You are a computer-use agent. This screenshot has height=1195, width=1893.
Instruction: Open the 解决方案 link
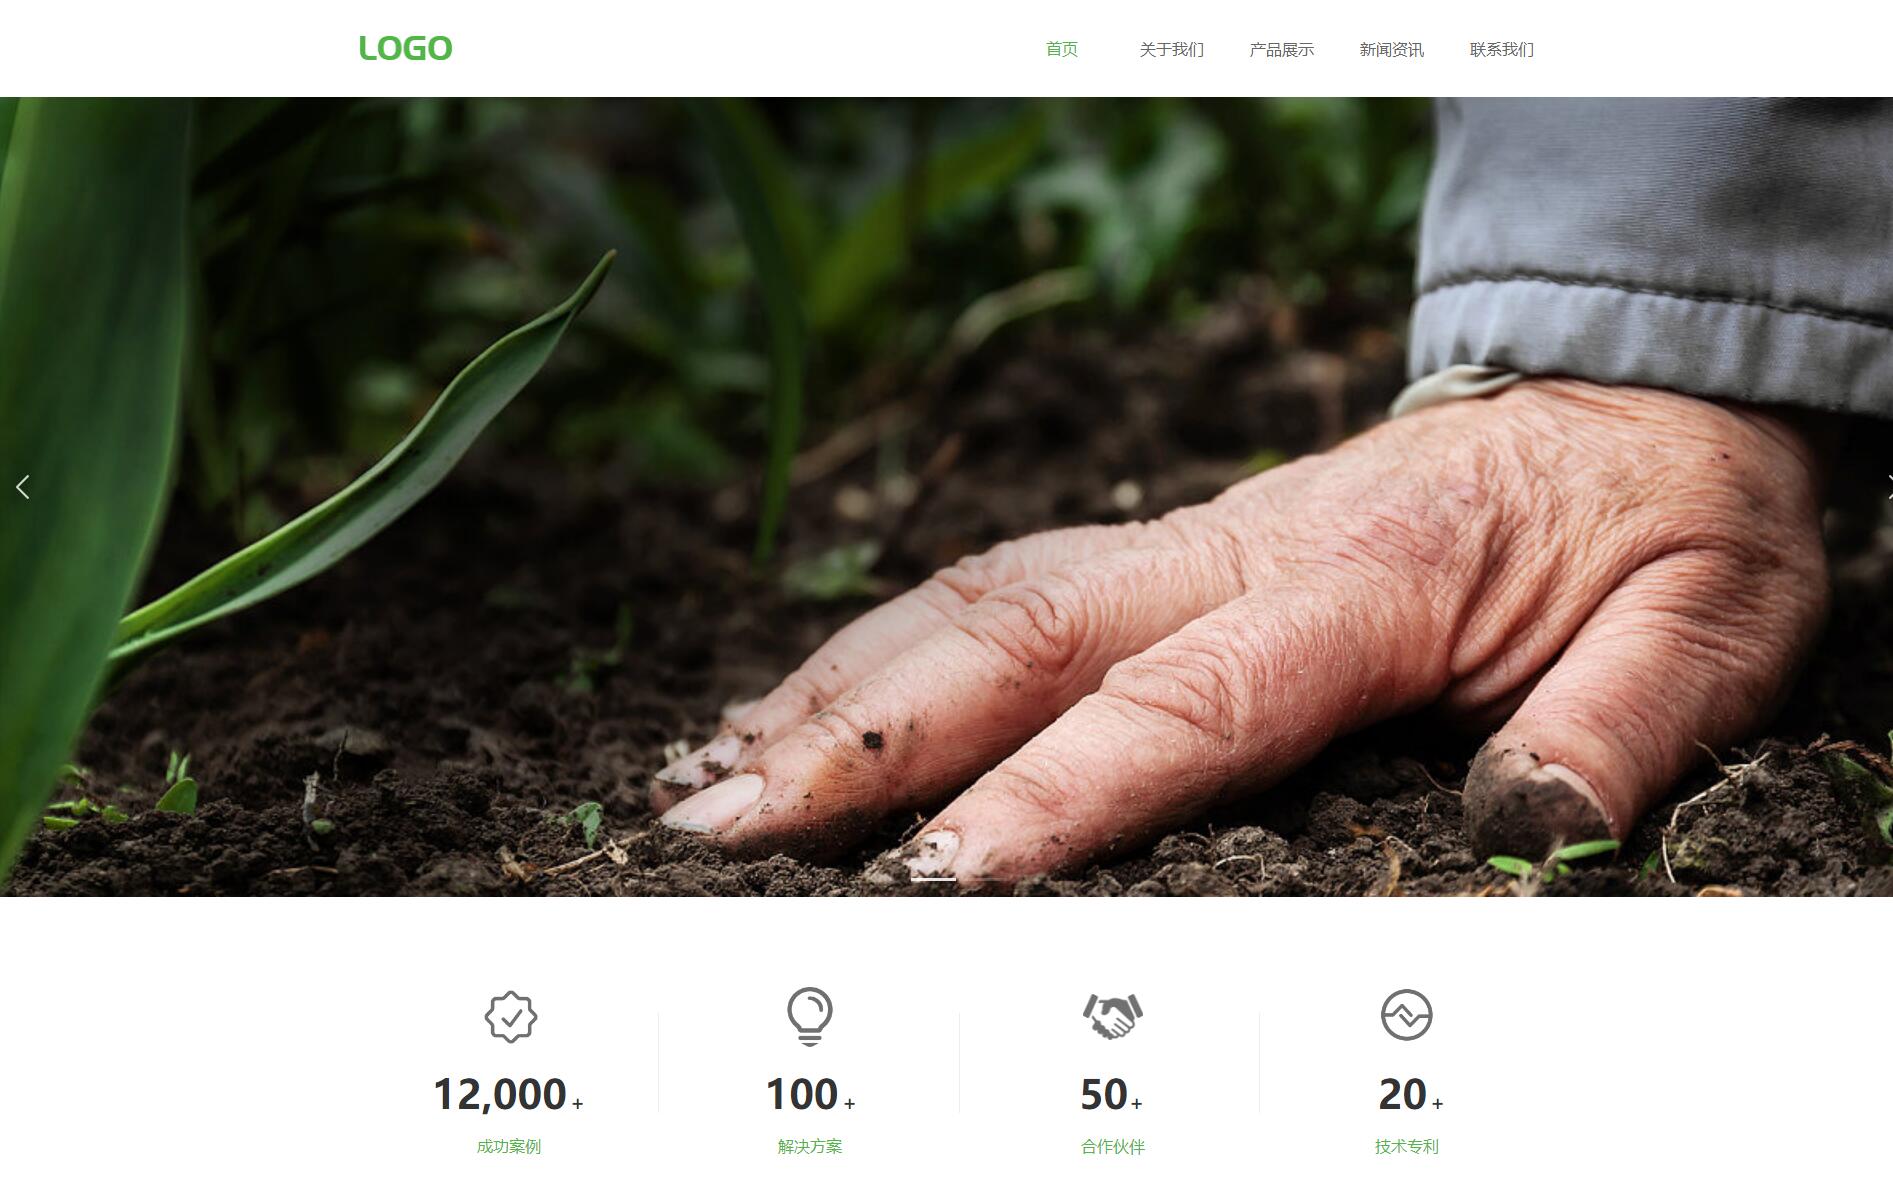click(x=810, y=1146)
